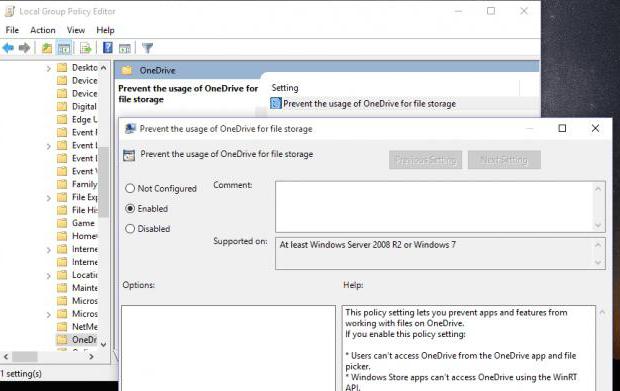Image resolution: width=620 pixels, height=391 pixels.
Task: Click the Next Setting button
Action: 504,160
